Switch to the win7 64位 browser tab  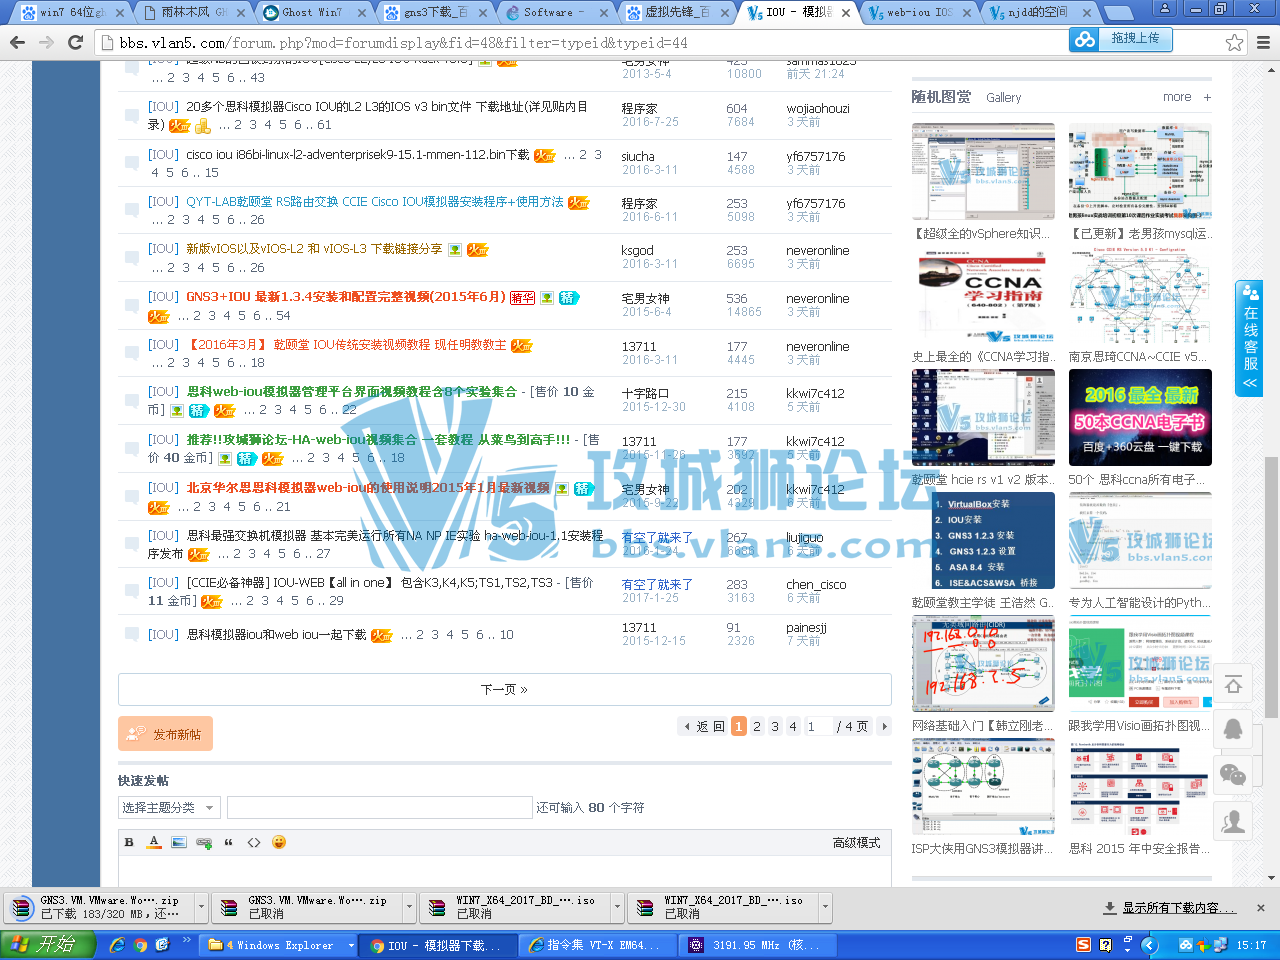[70, 13]
